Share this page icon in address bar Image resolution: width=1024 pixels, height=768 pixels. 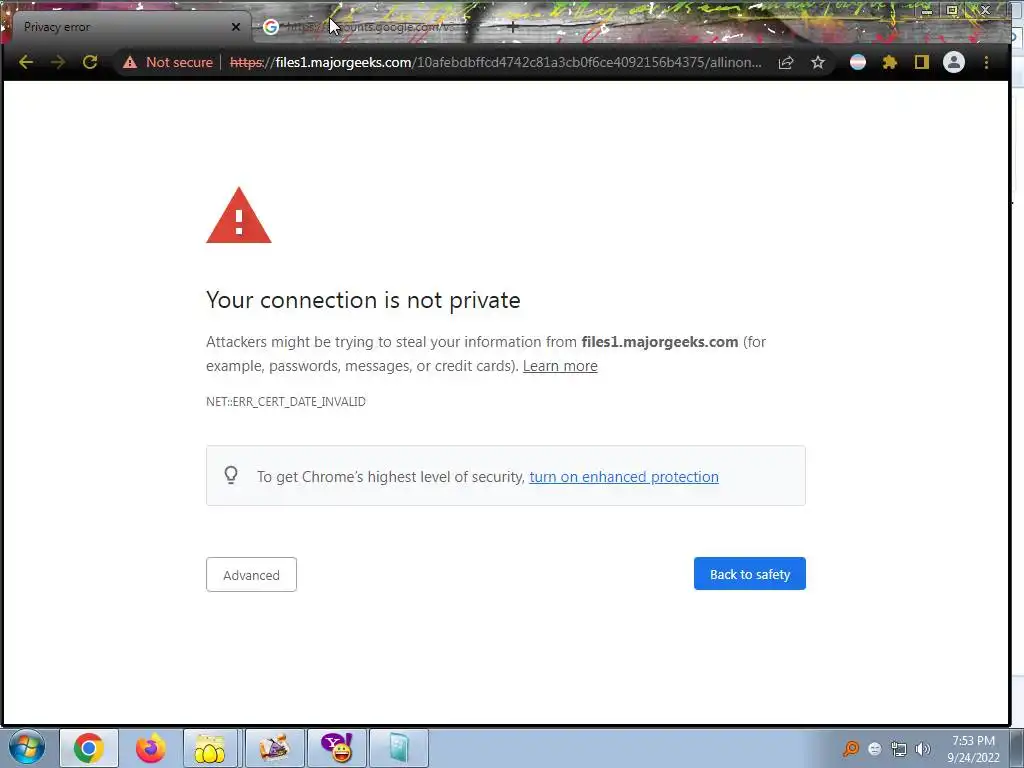786,62
